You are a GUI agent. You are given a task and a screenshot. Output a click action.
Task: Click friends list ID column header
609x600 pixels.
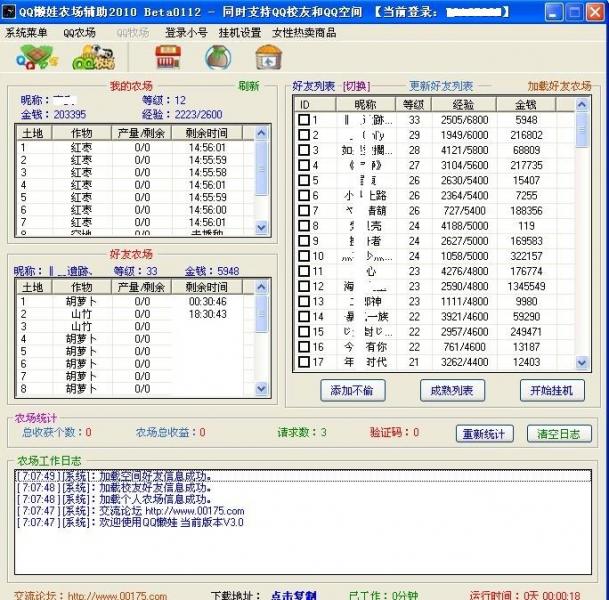click(x=315, y=104)
